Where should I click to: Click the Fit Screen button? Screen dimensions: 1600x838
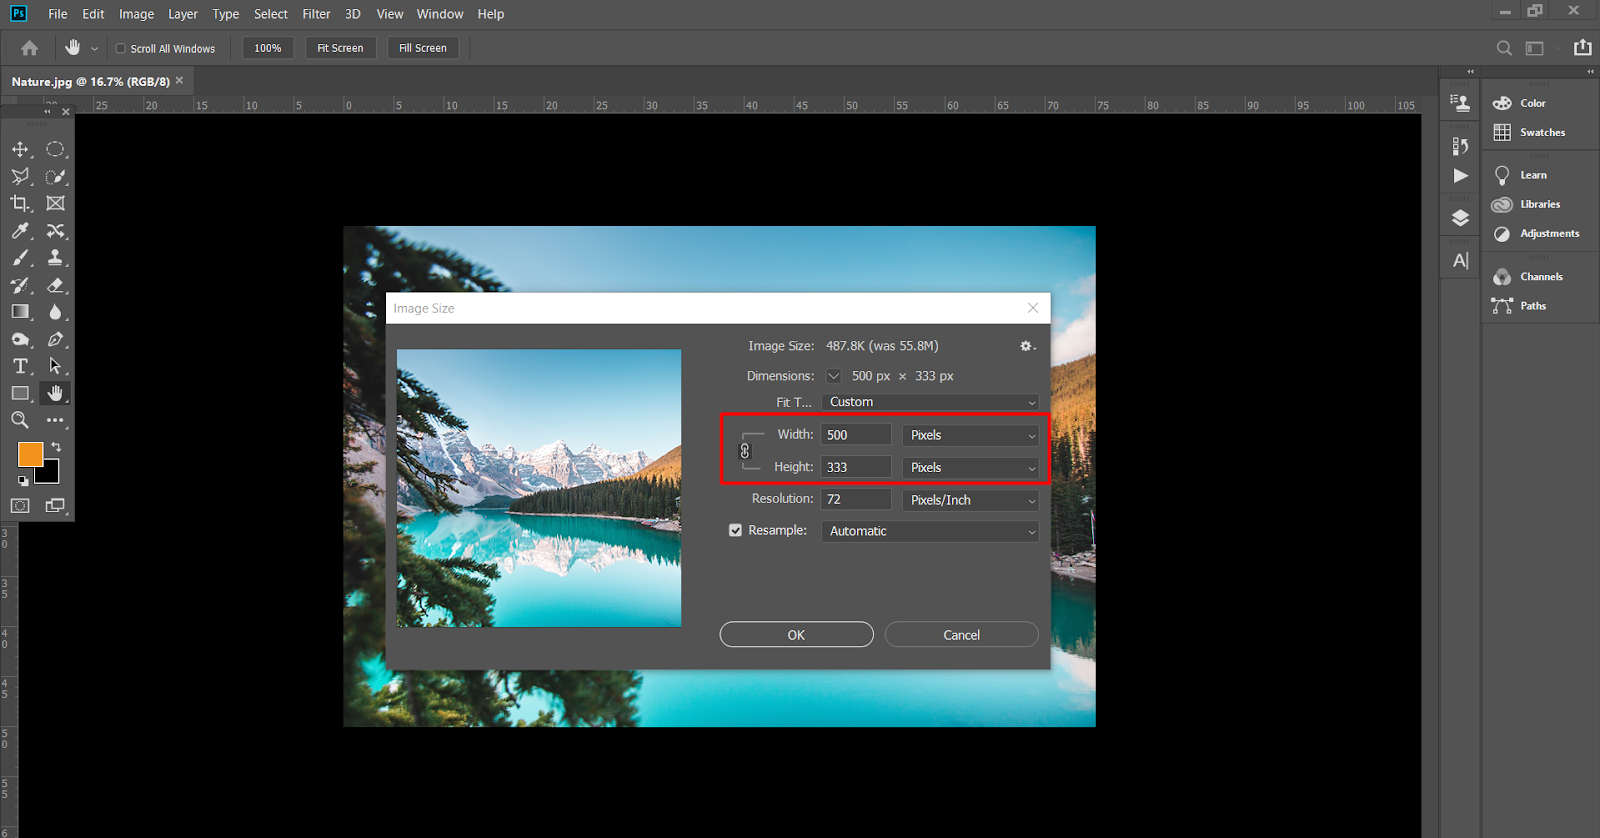pos(340,48)
